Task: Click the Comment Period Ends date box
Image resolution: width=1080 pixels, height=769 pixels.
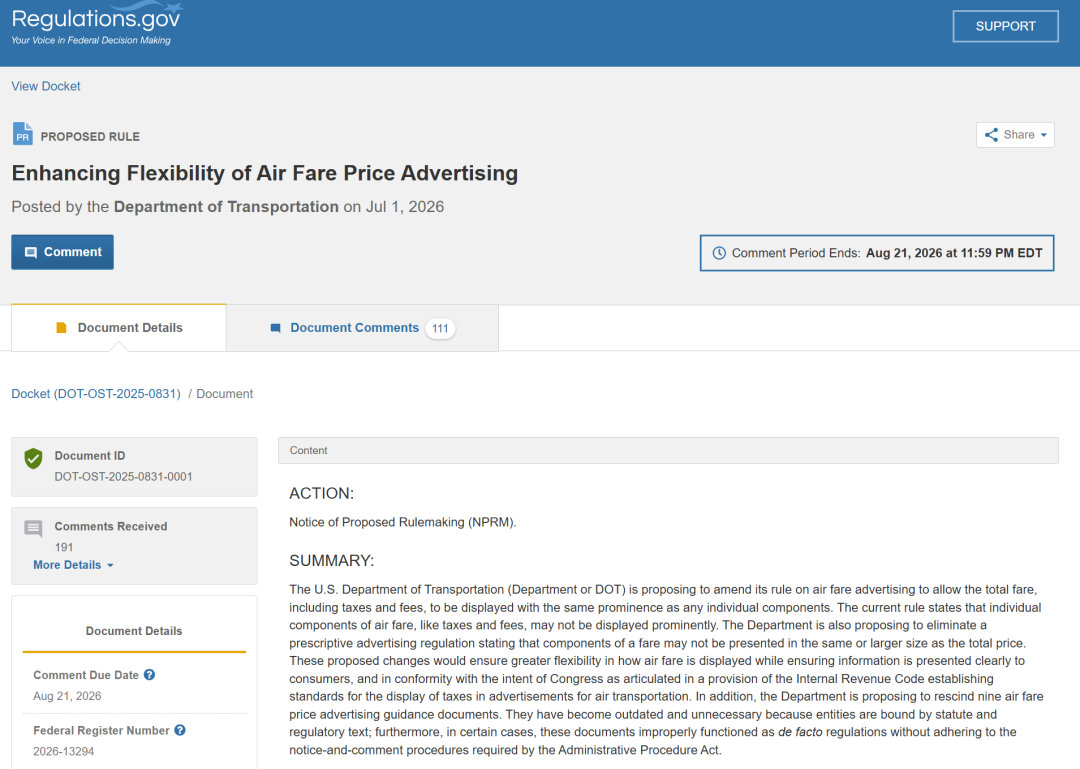Action: 877,253
